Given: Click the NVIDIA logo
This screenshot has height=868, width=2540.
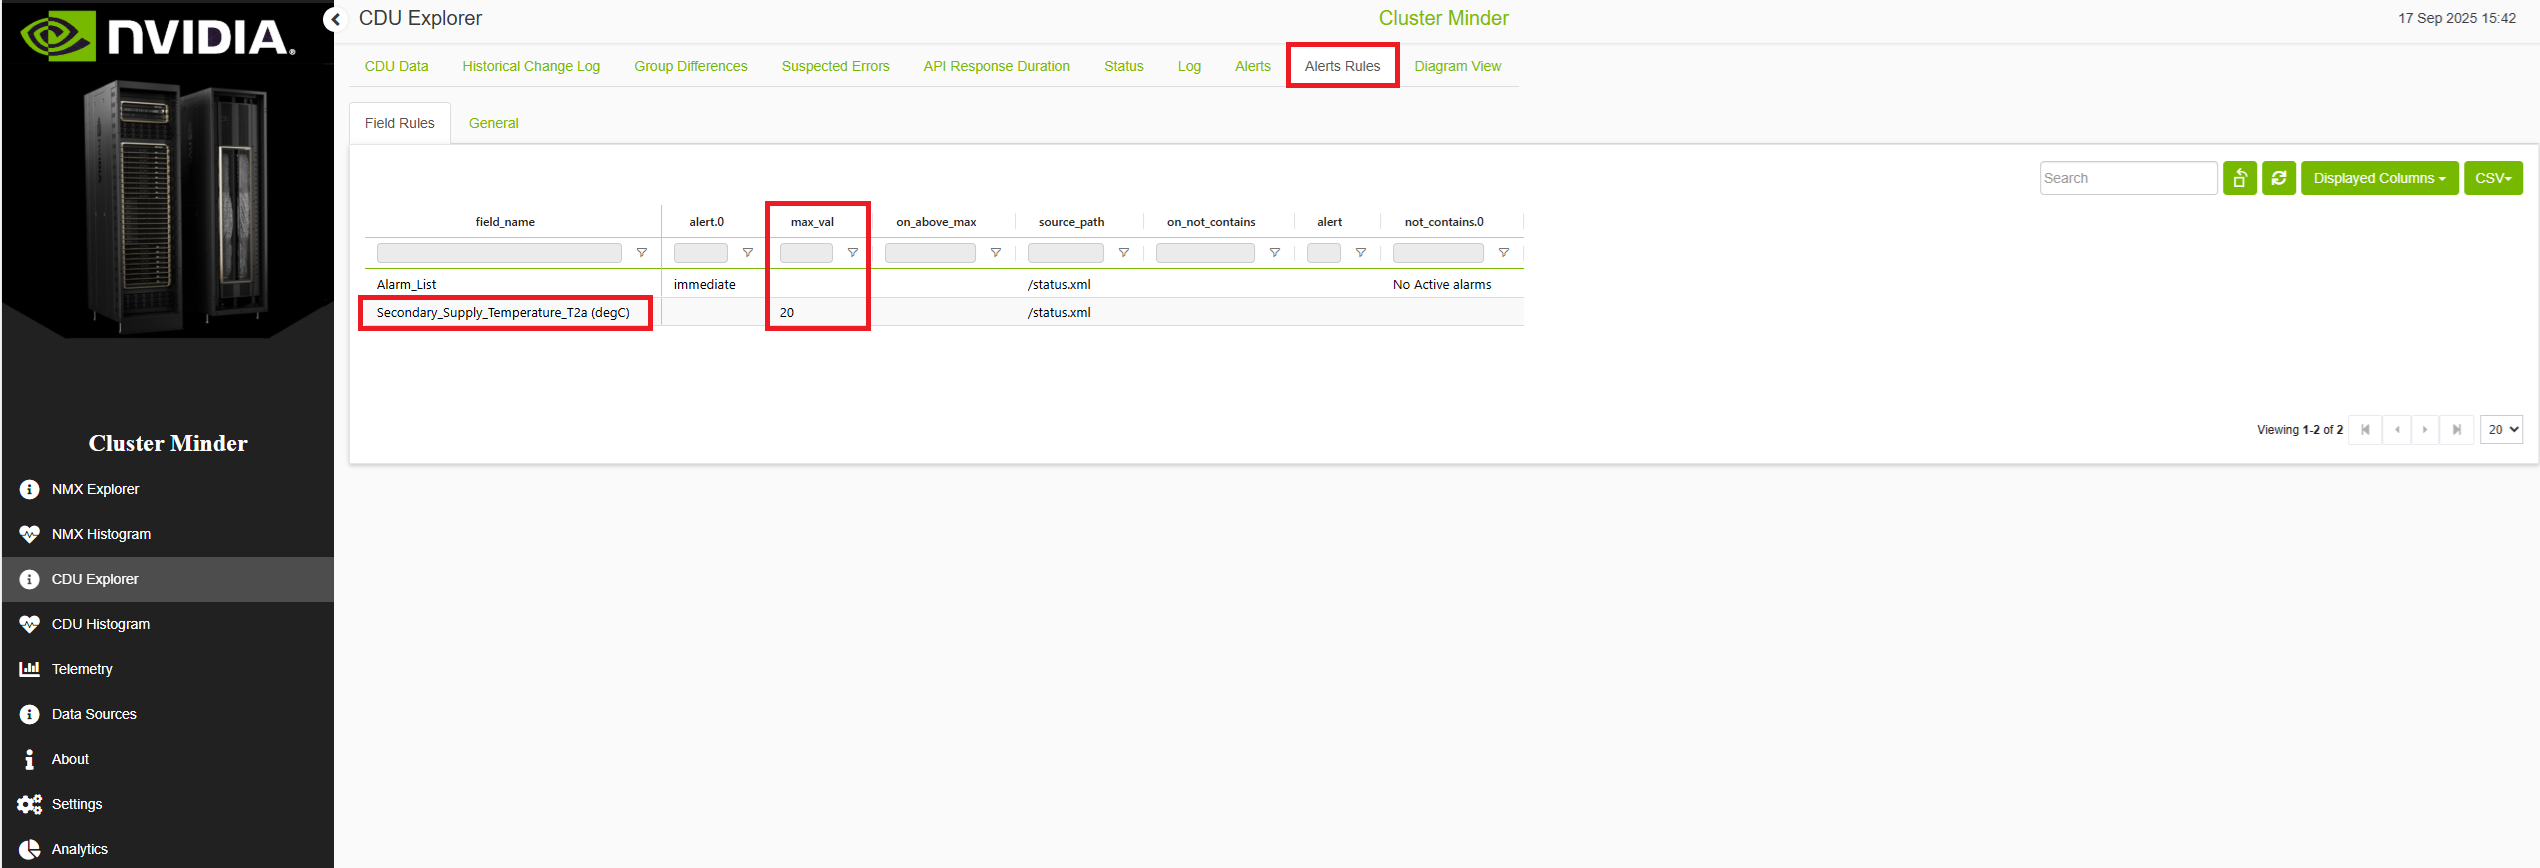Looking at the screenshot, I should 158,37.
